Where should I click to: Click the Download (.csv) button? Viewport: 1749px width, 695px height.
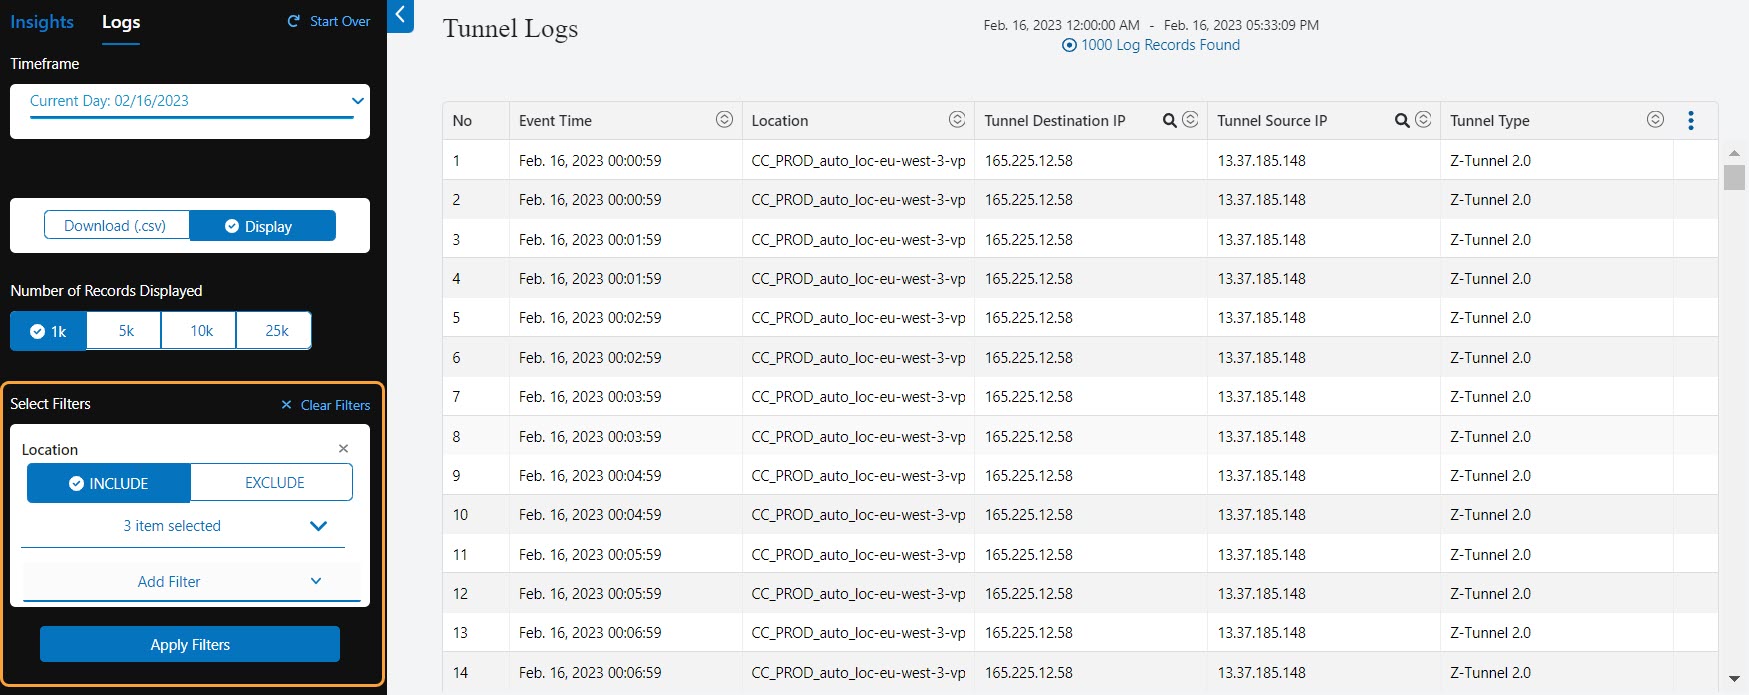[x=115, y=226]
